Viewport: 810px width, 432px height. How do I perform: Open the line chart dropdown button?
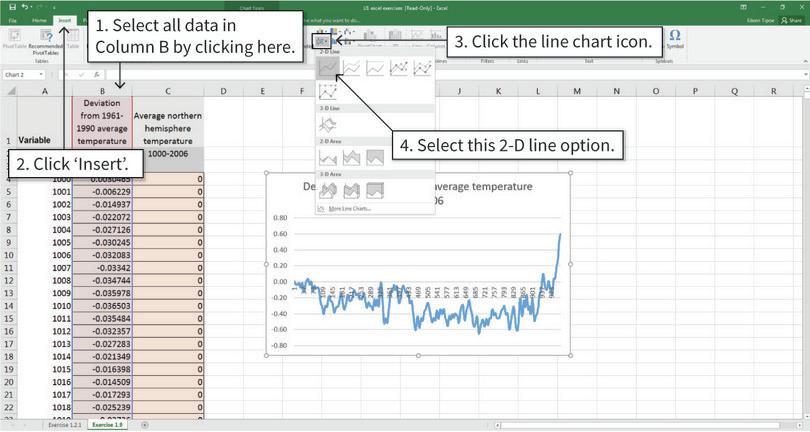pyautogui.click(x=322, y=39)
